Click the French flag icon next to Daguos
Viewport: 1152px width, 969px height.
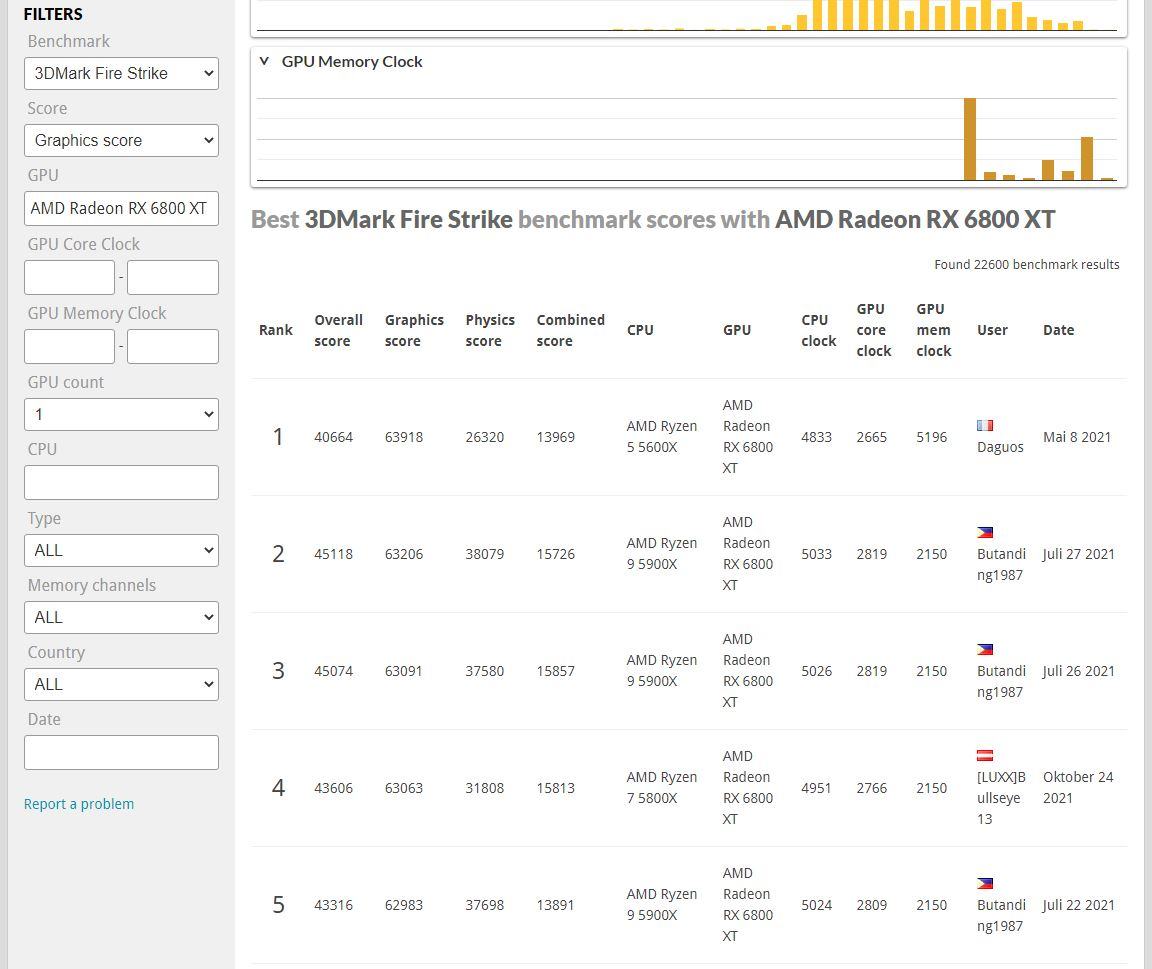click(985, 425)
